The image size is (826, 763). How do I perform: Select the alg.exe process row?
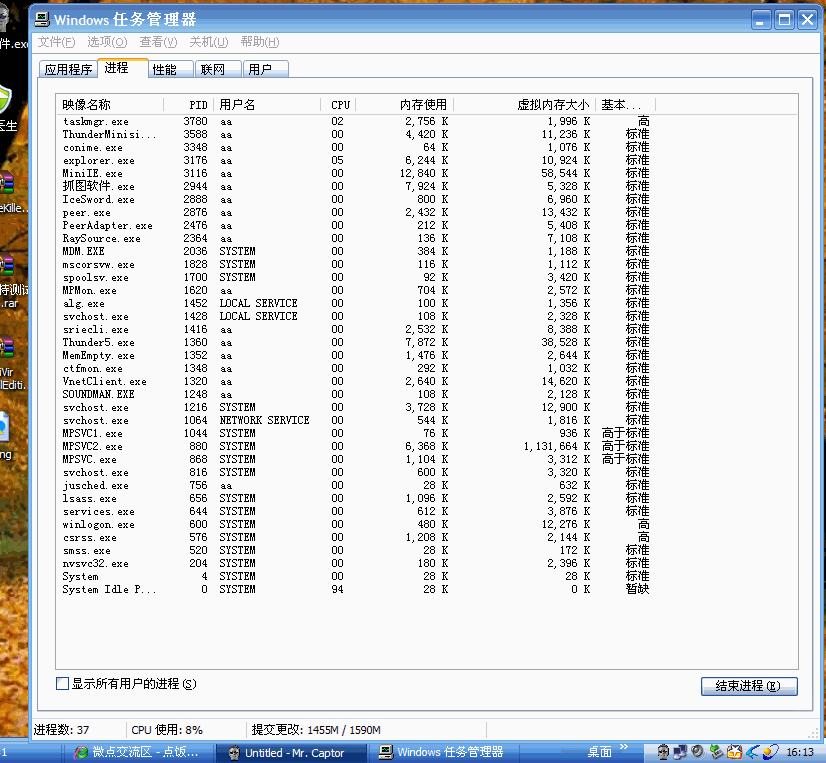click(356, 304)
